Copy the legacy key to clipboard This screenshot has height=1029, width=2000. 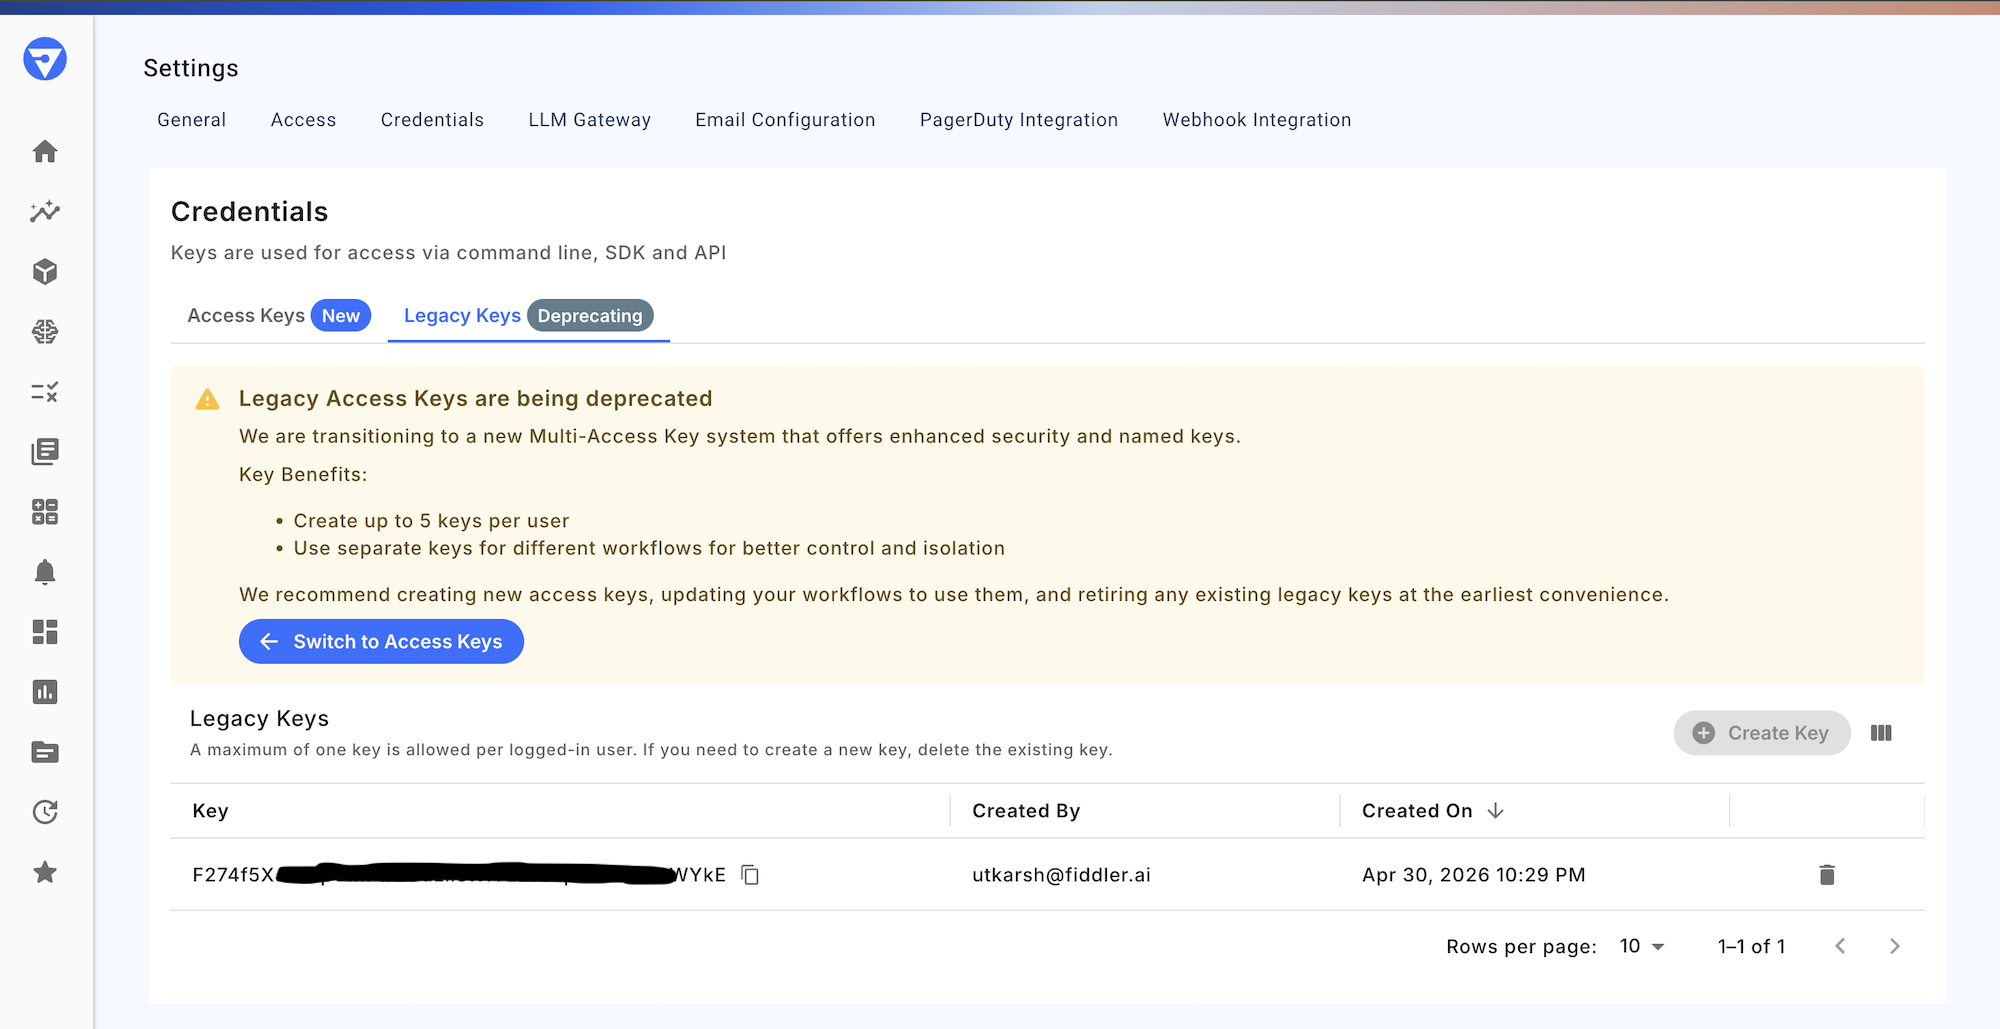coord(750,875)
